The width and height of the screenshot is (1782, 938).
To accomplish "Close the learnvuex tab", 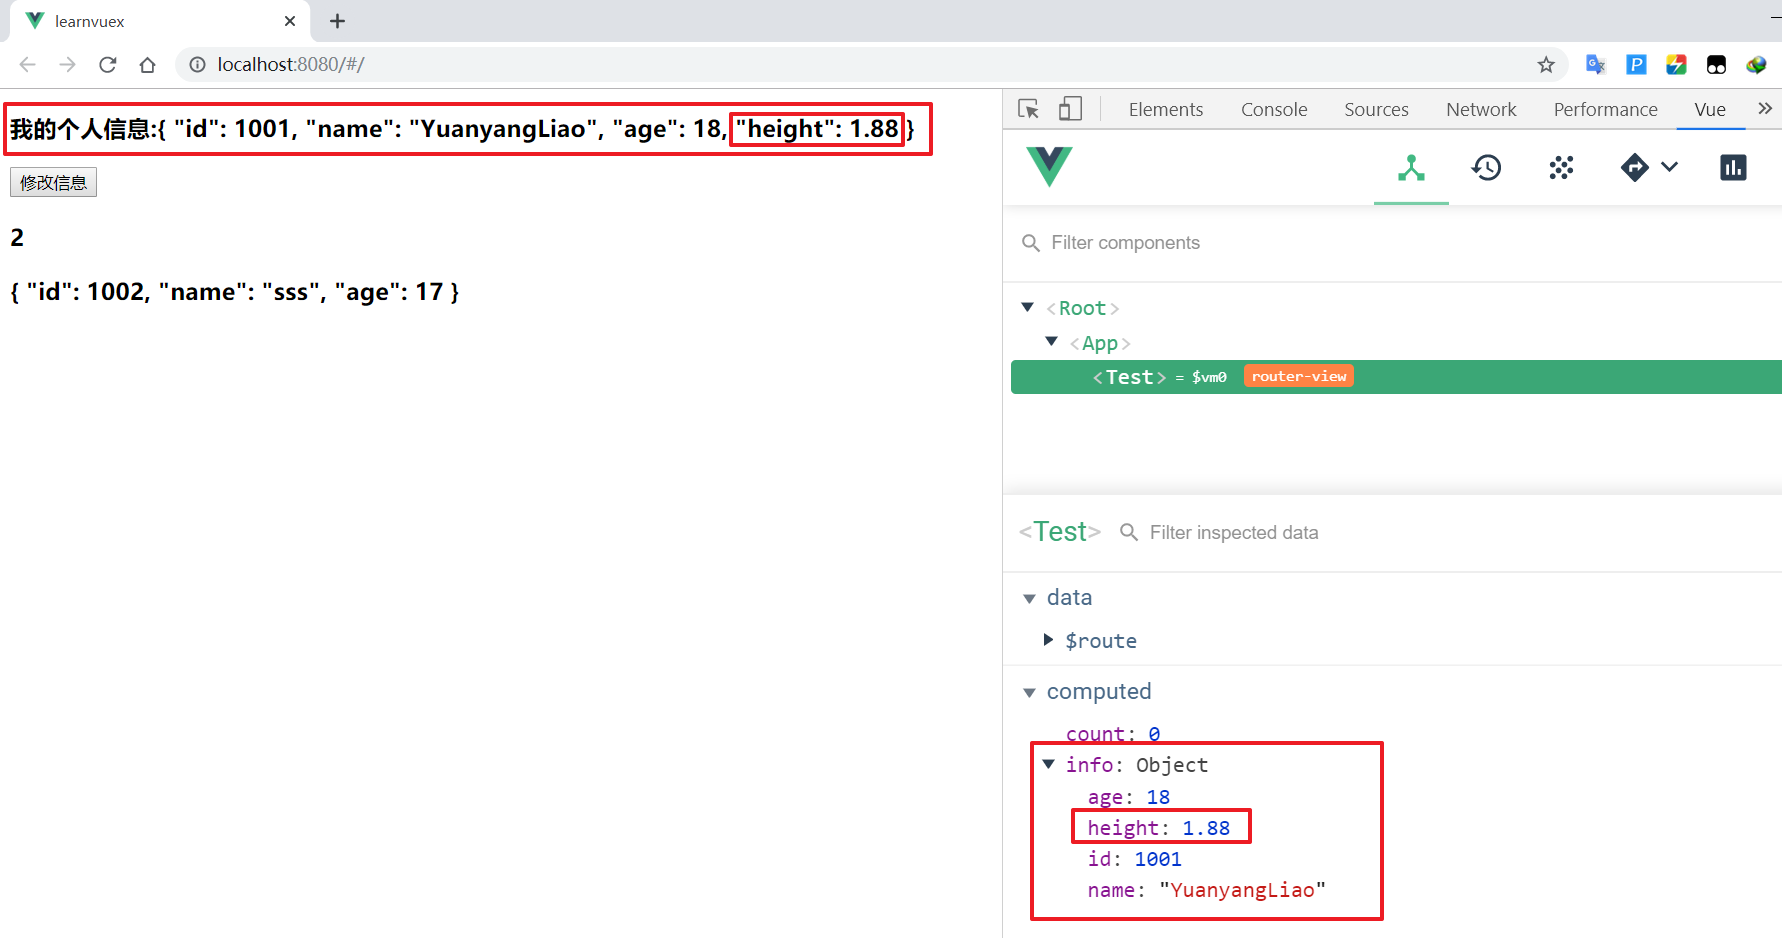I will pyautogui.click(x=290, y=21).
